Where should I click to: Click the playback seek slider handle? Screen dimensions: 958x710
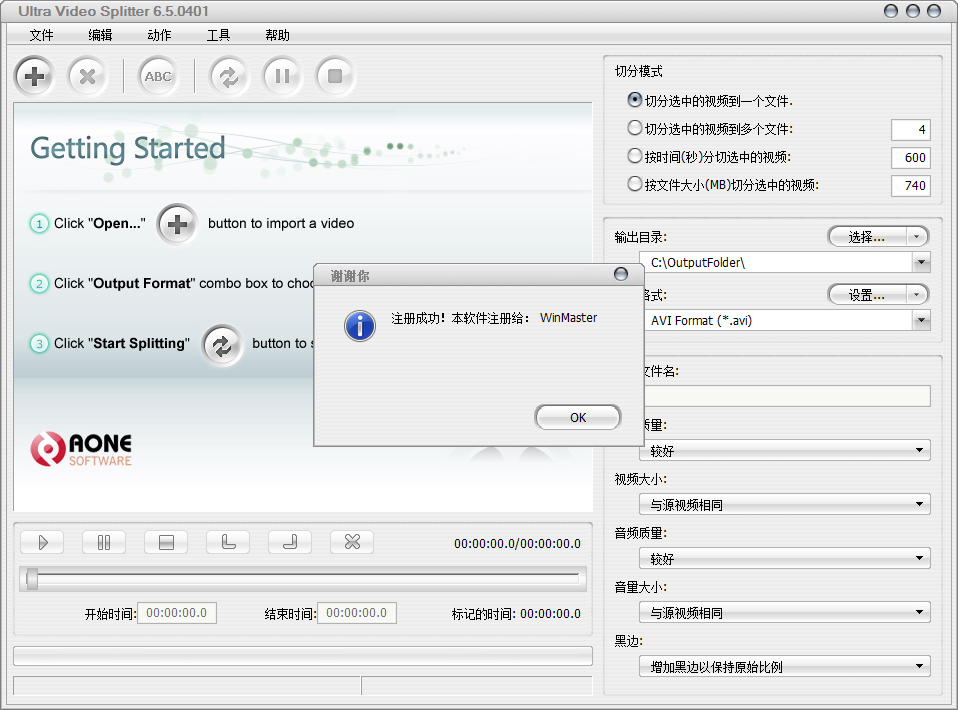32,579
